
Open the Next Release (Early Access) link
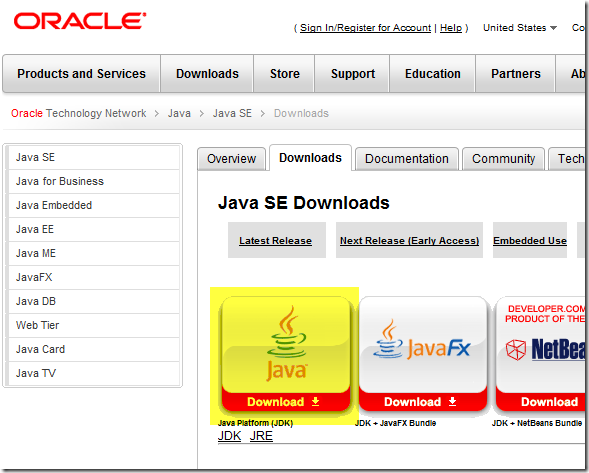pyautogui.click(x=409, y=240)
